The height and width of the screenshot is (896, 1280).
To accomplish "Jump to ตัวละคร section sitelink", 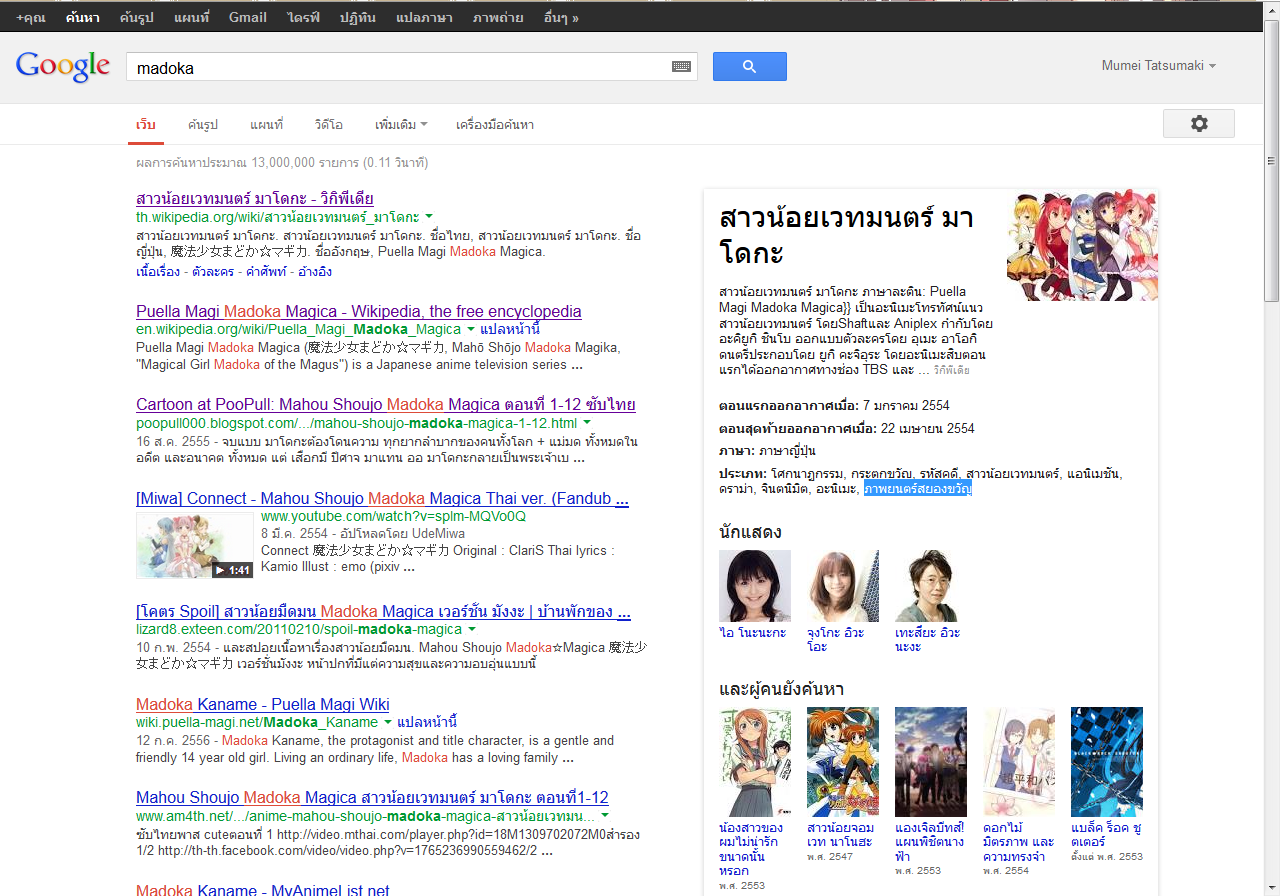I will pyautogui.click(x=215, y=272).
